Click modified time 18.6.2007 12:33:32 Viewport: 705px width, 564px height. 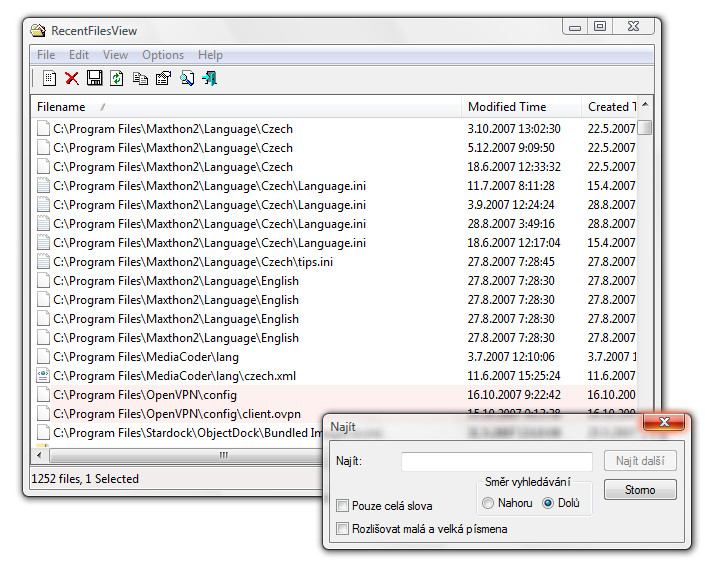514,167
